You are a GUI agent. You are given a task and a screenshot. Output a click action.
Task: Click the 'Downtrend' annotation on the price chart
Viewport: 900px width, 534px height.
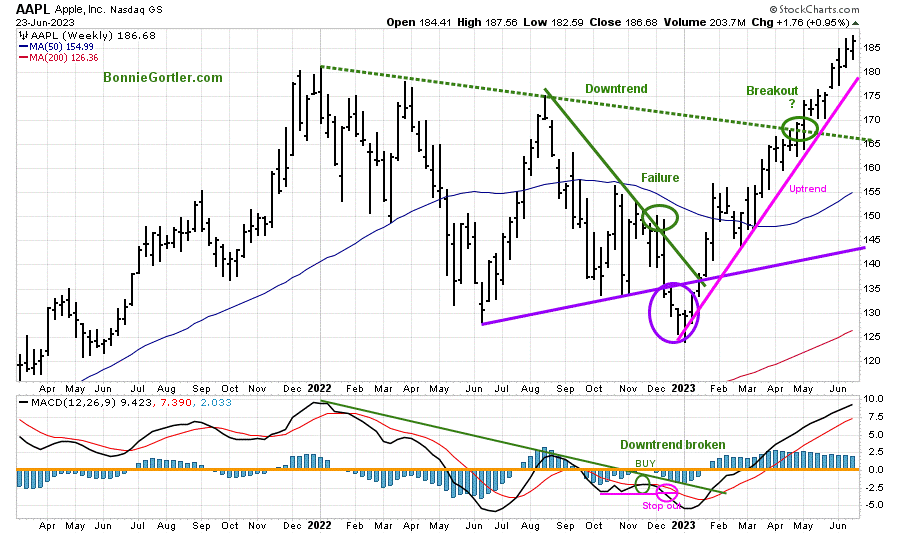pyautogui.click(x=616, y=88)
